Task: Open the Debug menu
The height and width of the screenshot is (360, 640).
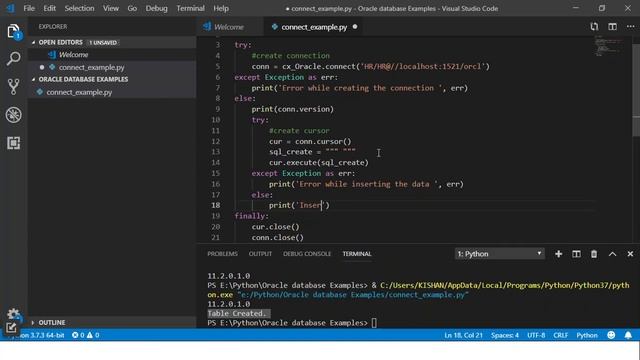Action: 156,8
